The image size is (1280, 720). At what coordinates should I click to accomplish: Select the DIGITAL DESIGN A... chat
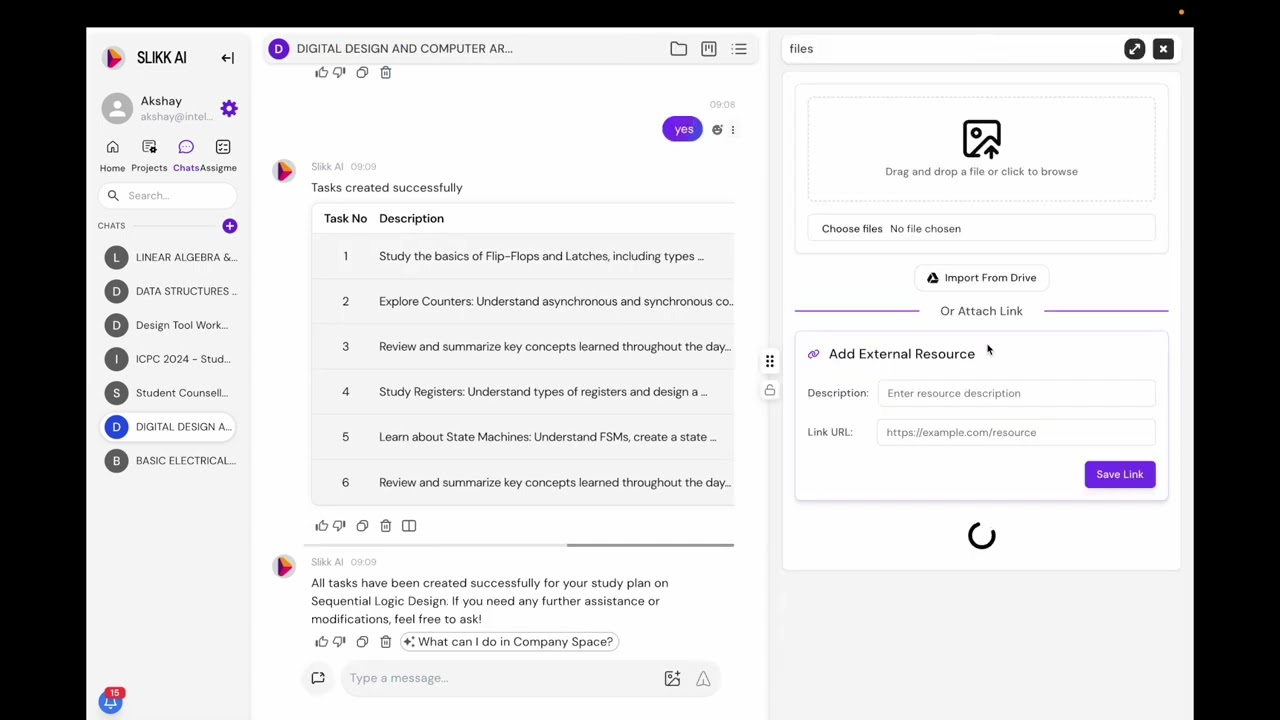[170, 427]
